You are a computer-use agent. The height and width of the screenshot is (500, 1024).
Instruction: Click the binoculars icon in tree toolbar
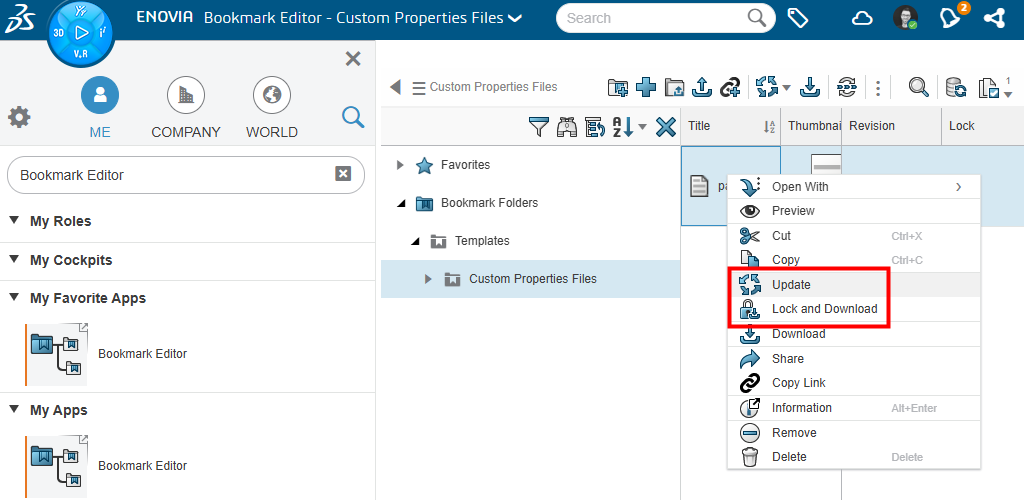click(567, 127)
